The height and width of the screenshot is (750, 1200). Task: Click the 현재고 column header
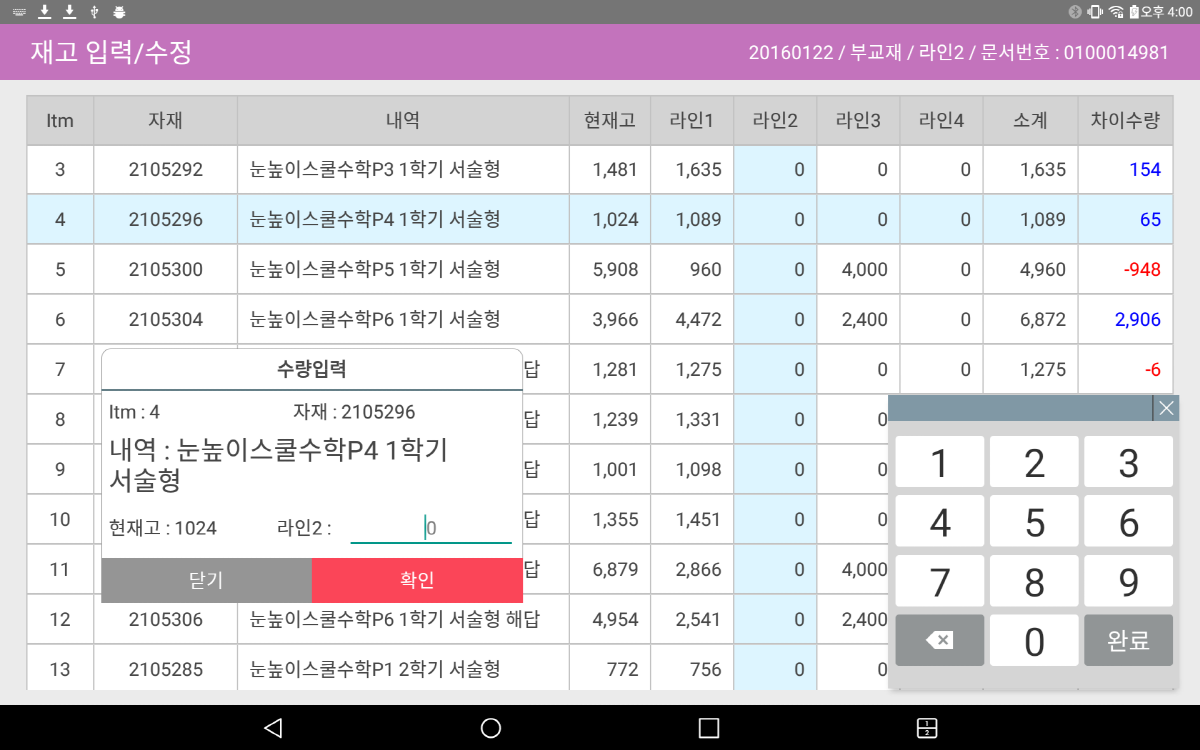click(610, 121)
